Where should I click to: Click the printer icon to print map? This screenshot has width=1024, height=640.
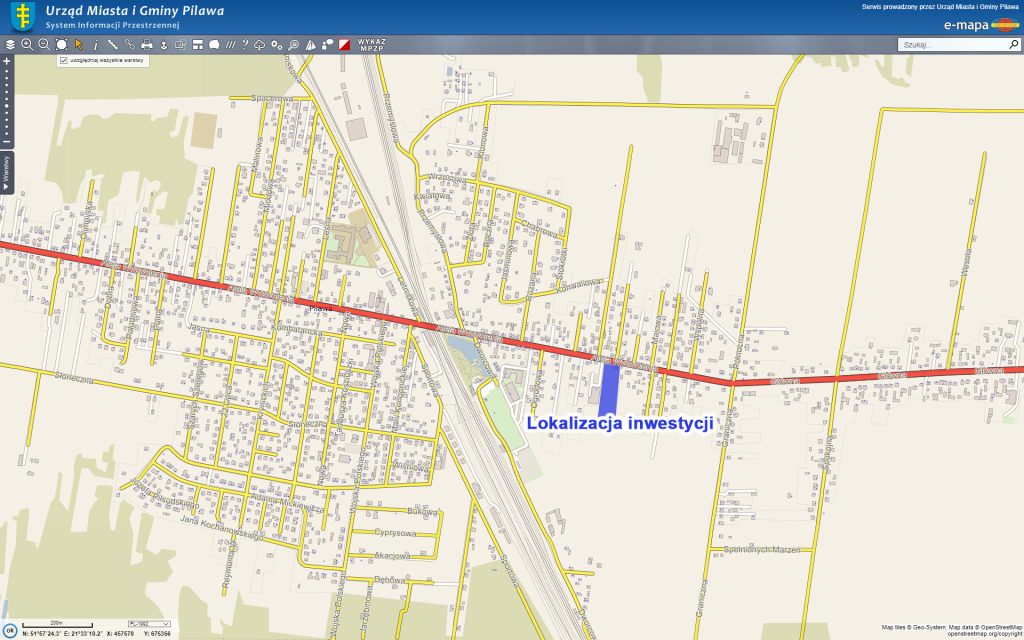(x=147, y=45)
